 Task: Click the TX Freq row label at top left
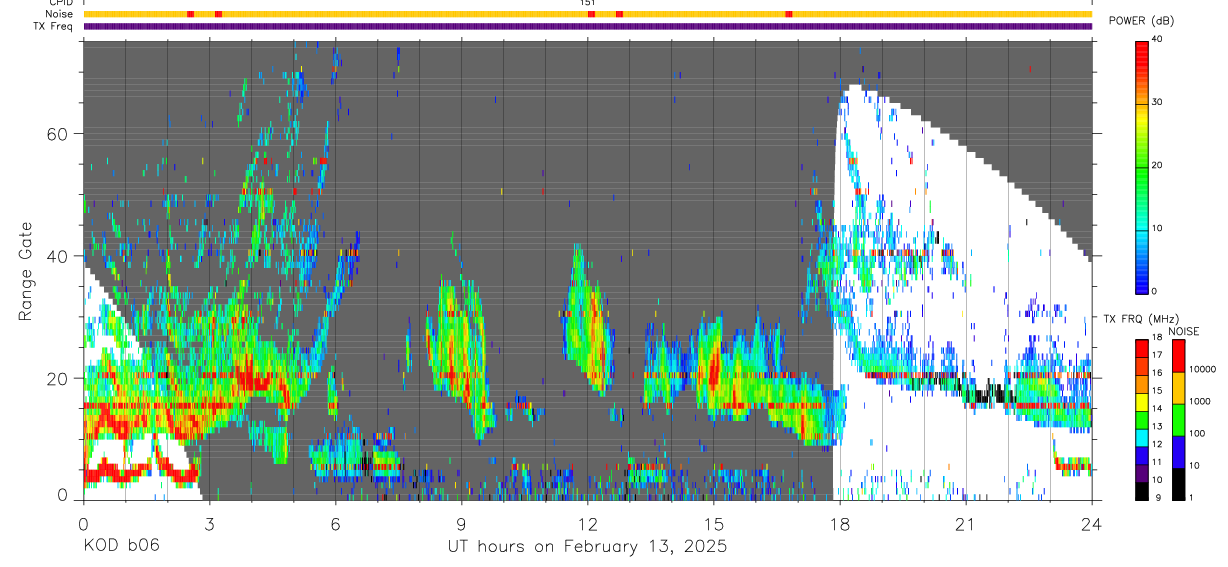(54, 26)
